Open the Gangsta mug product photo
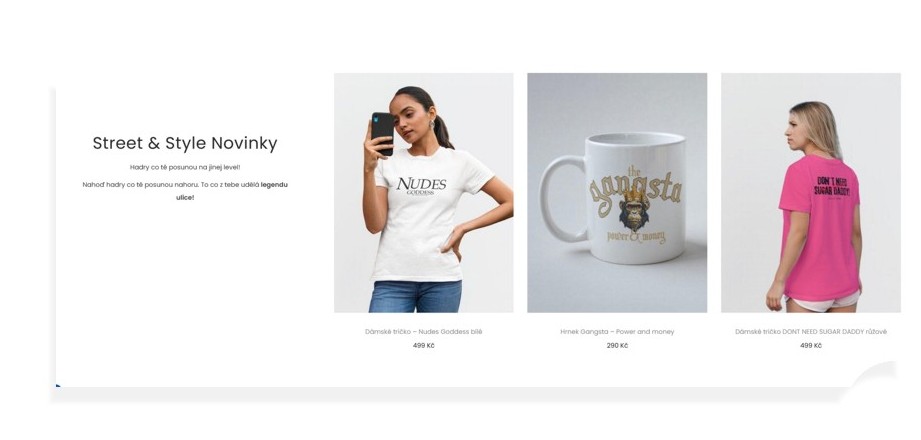The image size is (921, 440). 617,193
